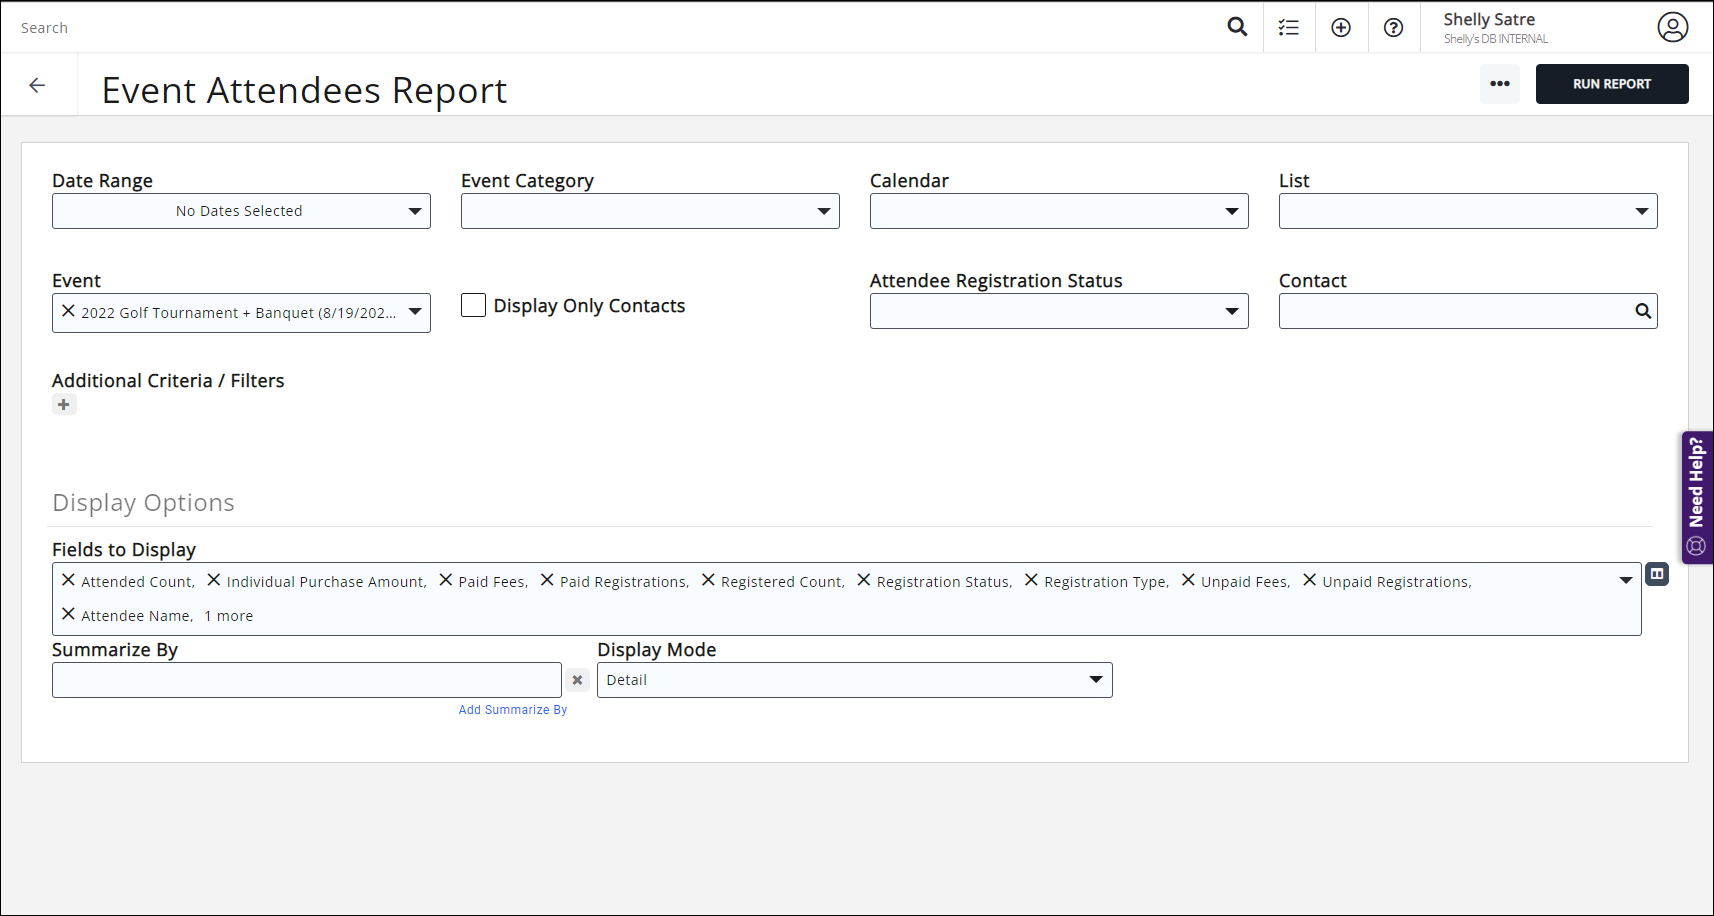Click the column chooser icon beside fields
Viewport: 1714px width, 916px height.
click(x=1657, y=574)
